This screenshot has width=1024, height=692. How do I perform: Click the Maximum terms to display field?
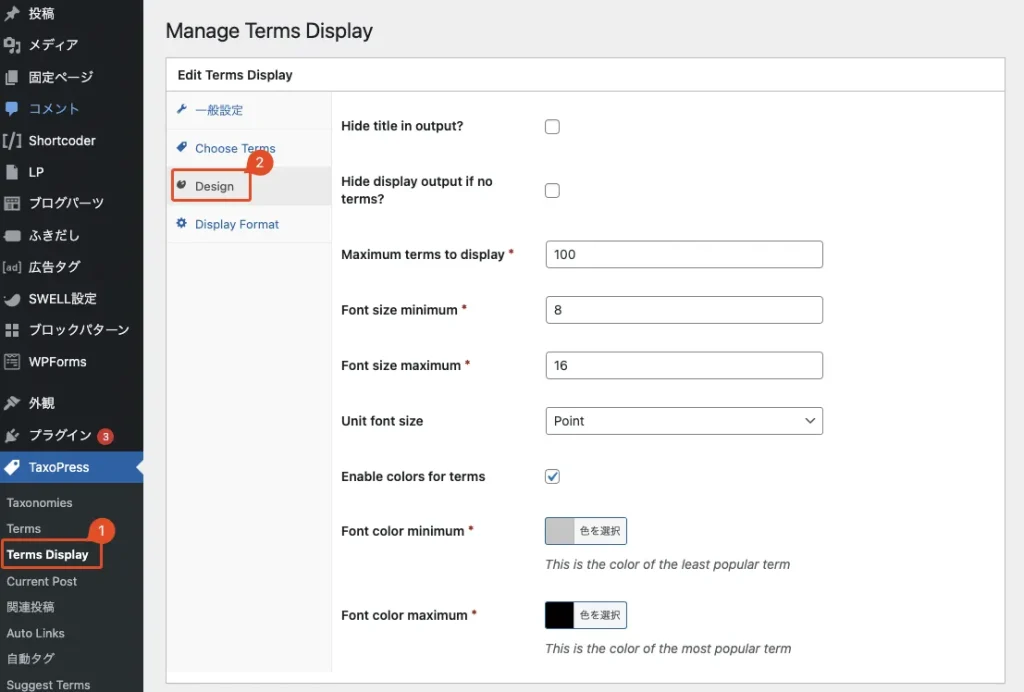point(684,254)
